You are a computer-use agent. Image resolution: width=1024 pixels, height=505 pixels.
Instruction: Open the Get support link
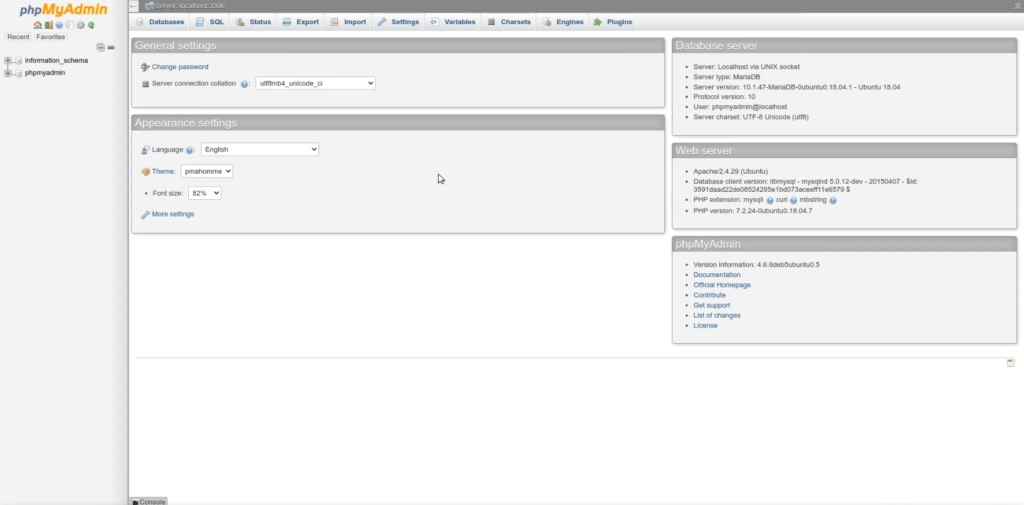pyautogui.click(x=712, y=306)
